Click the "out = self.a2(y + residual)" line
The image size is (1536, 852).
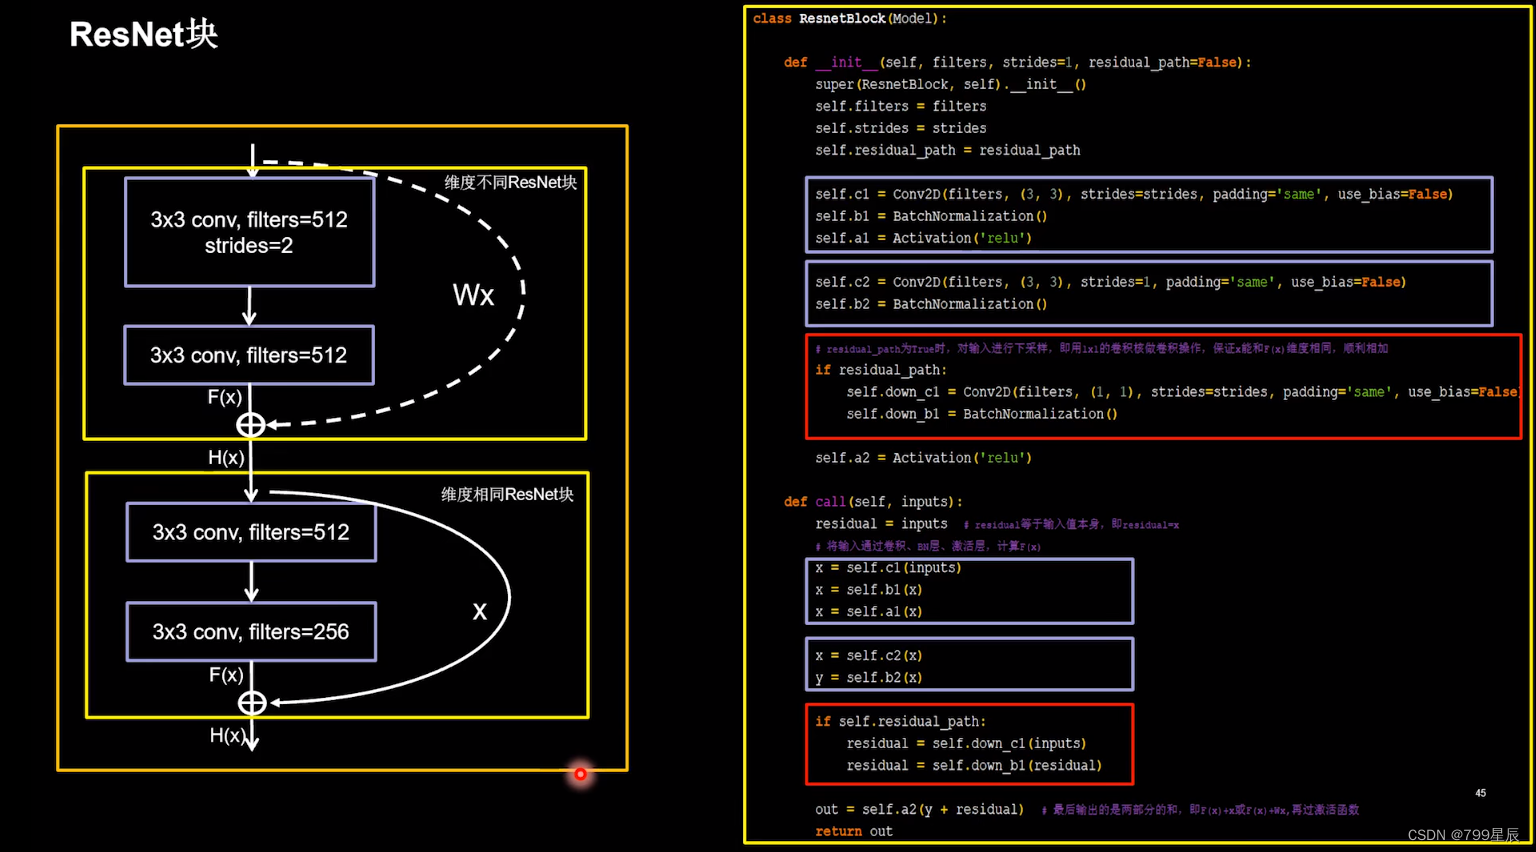click(919, 810)
